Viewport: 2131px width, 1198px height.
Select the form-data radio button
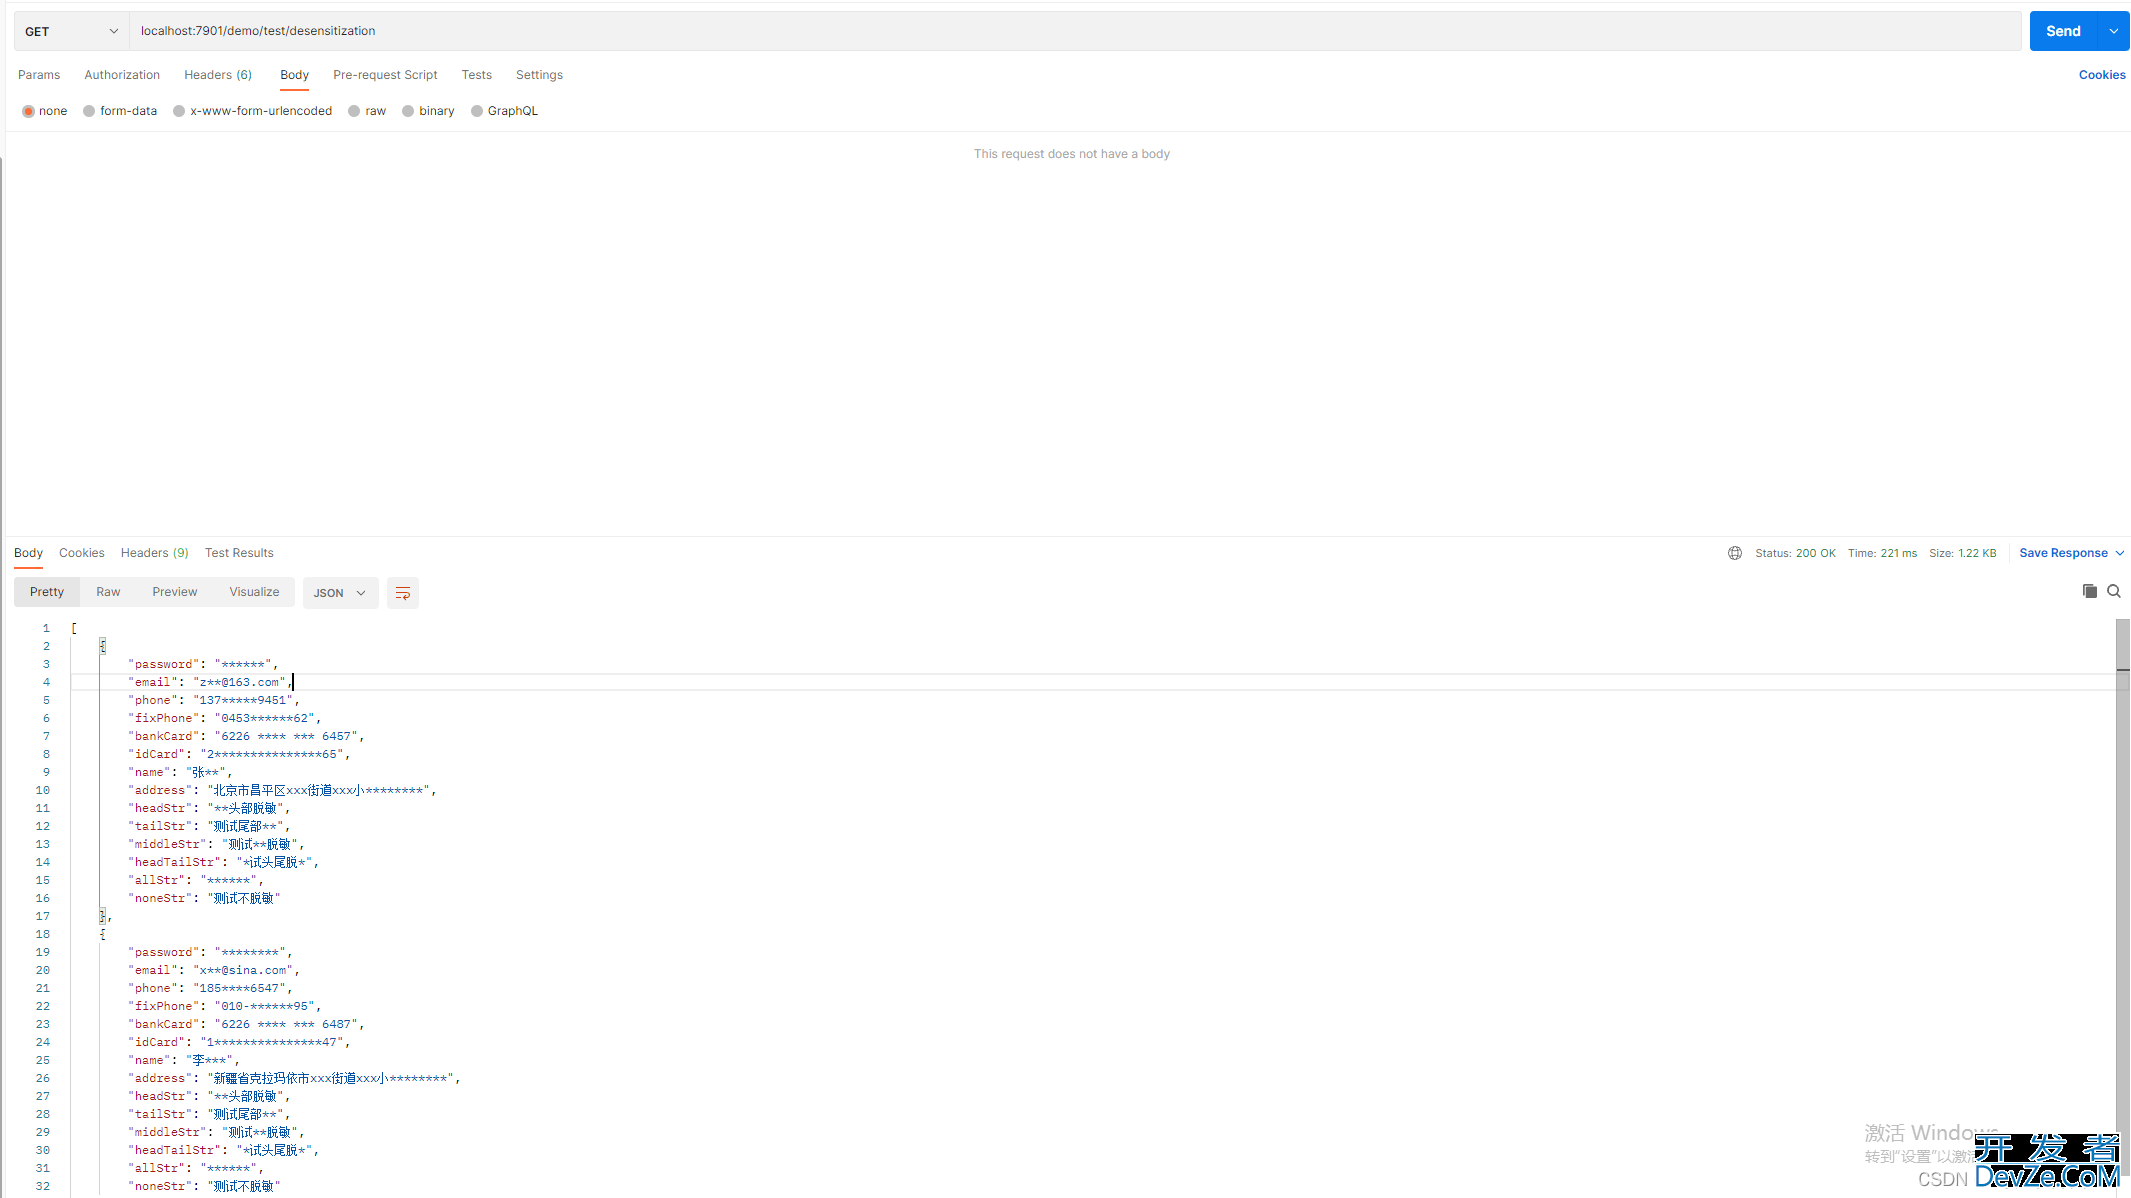91,111
